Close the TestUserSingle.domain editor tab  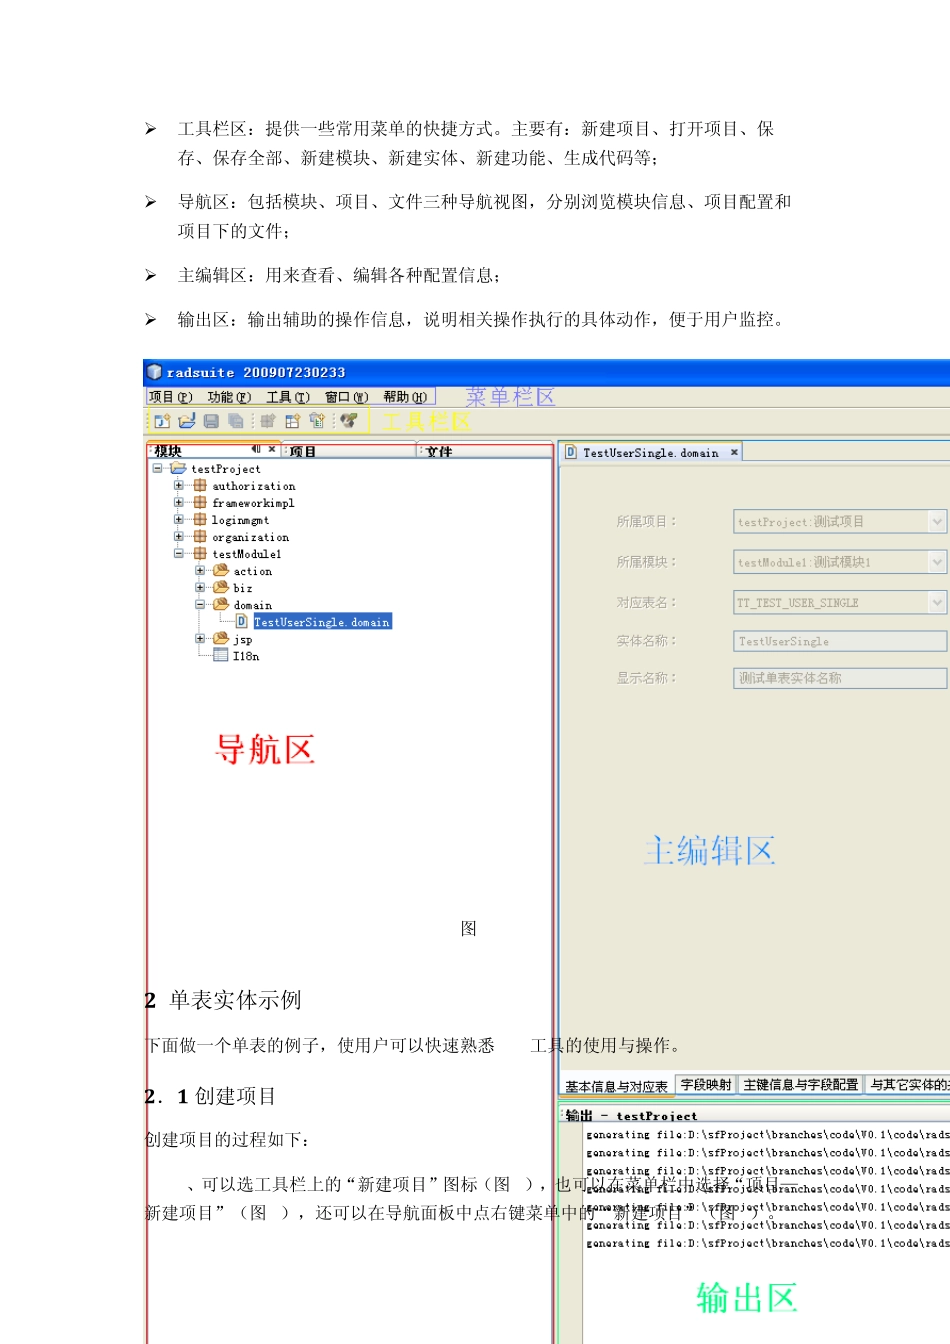point(734,452)
